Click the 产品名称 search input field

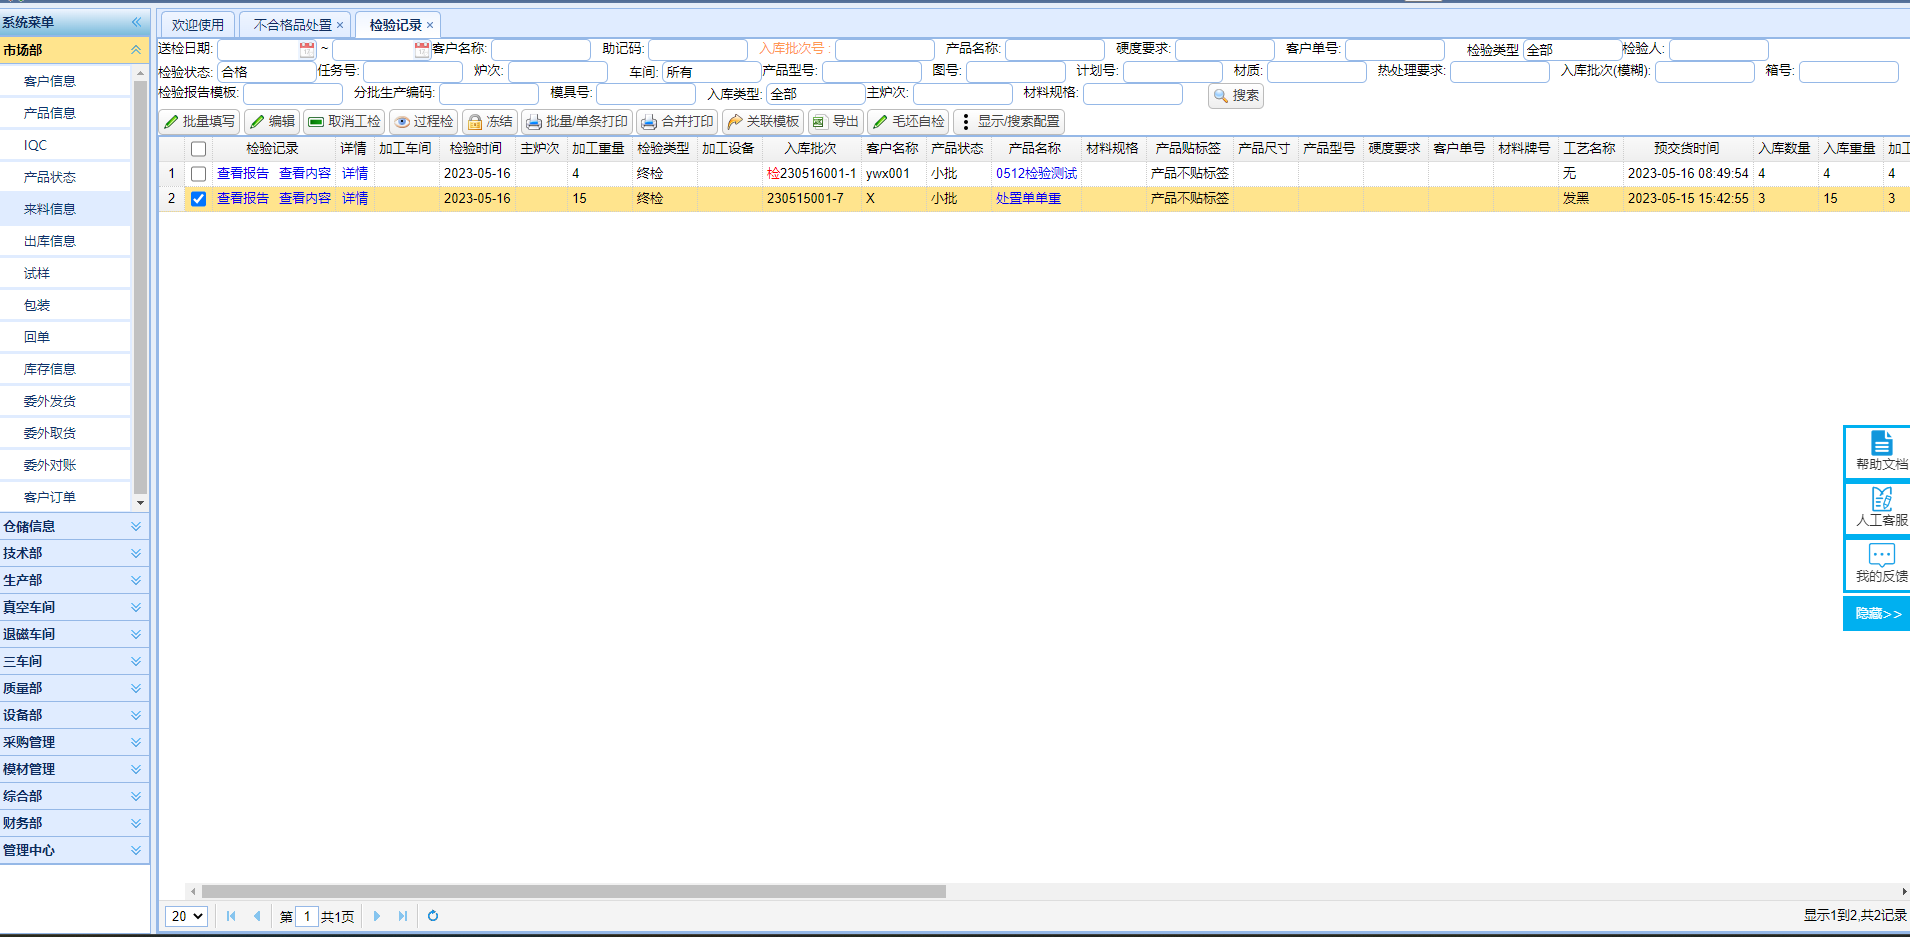[1055, 49]
